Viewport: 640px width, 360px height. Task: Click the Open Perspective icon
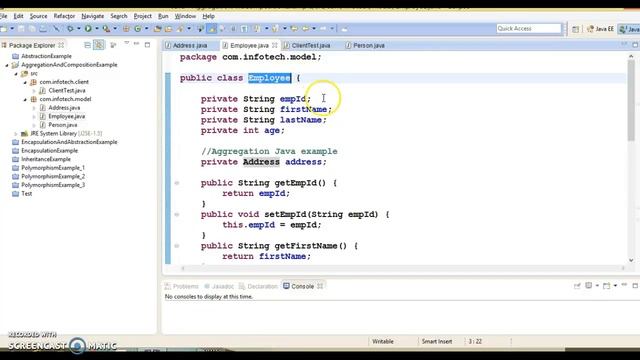tap(575, 29)
